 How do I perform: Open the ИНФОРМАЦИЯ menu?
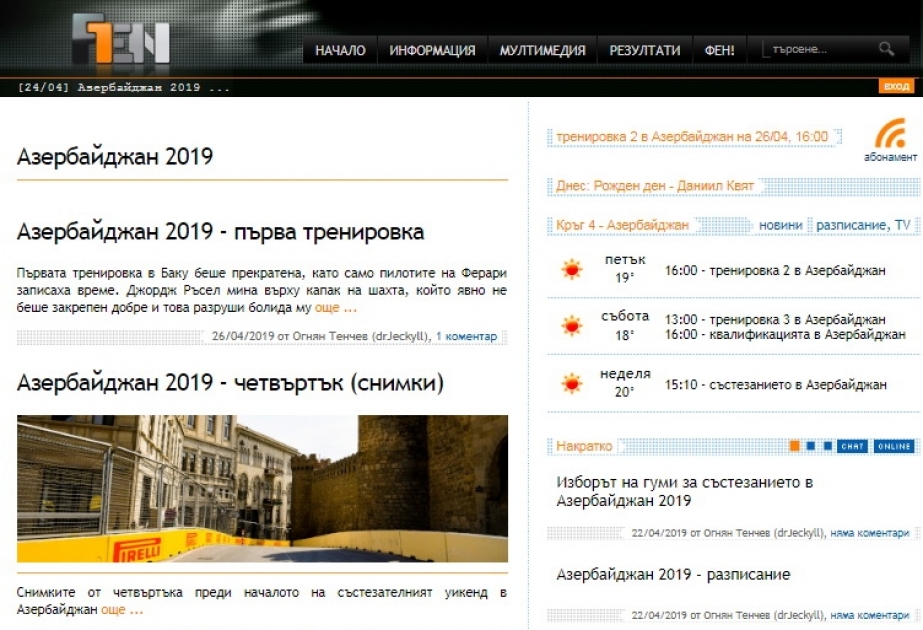coord(432,51)
